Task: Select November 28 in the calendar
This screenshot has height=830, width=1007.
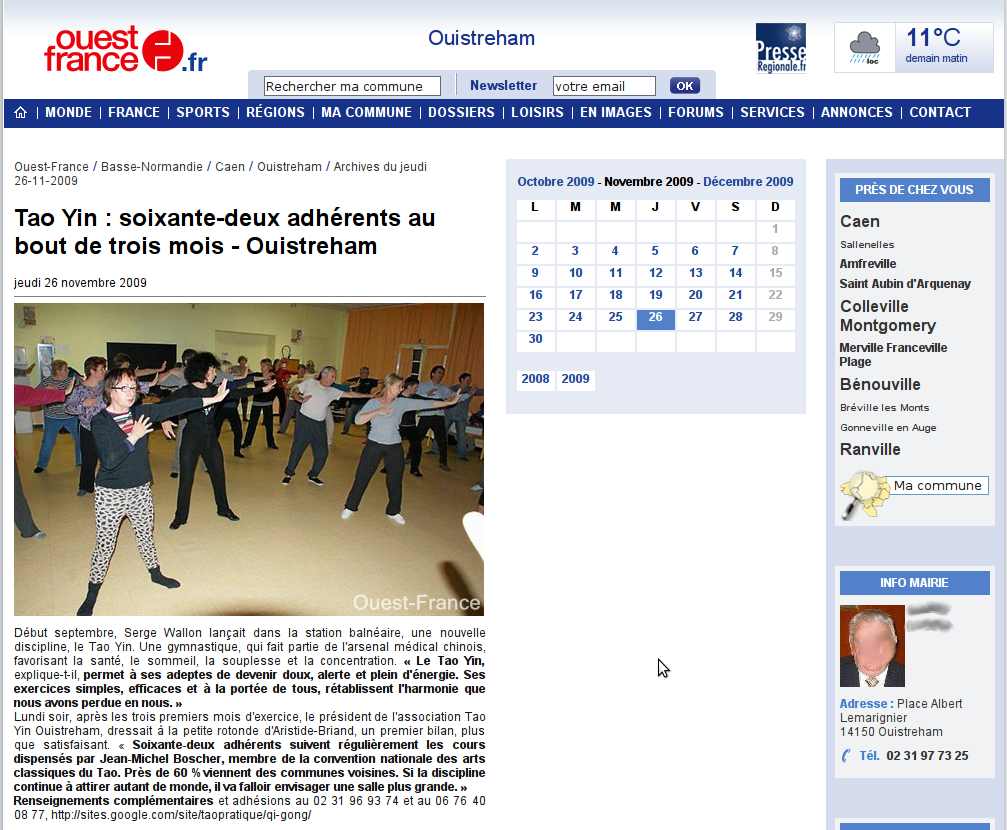Action: [735, 317]
